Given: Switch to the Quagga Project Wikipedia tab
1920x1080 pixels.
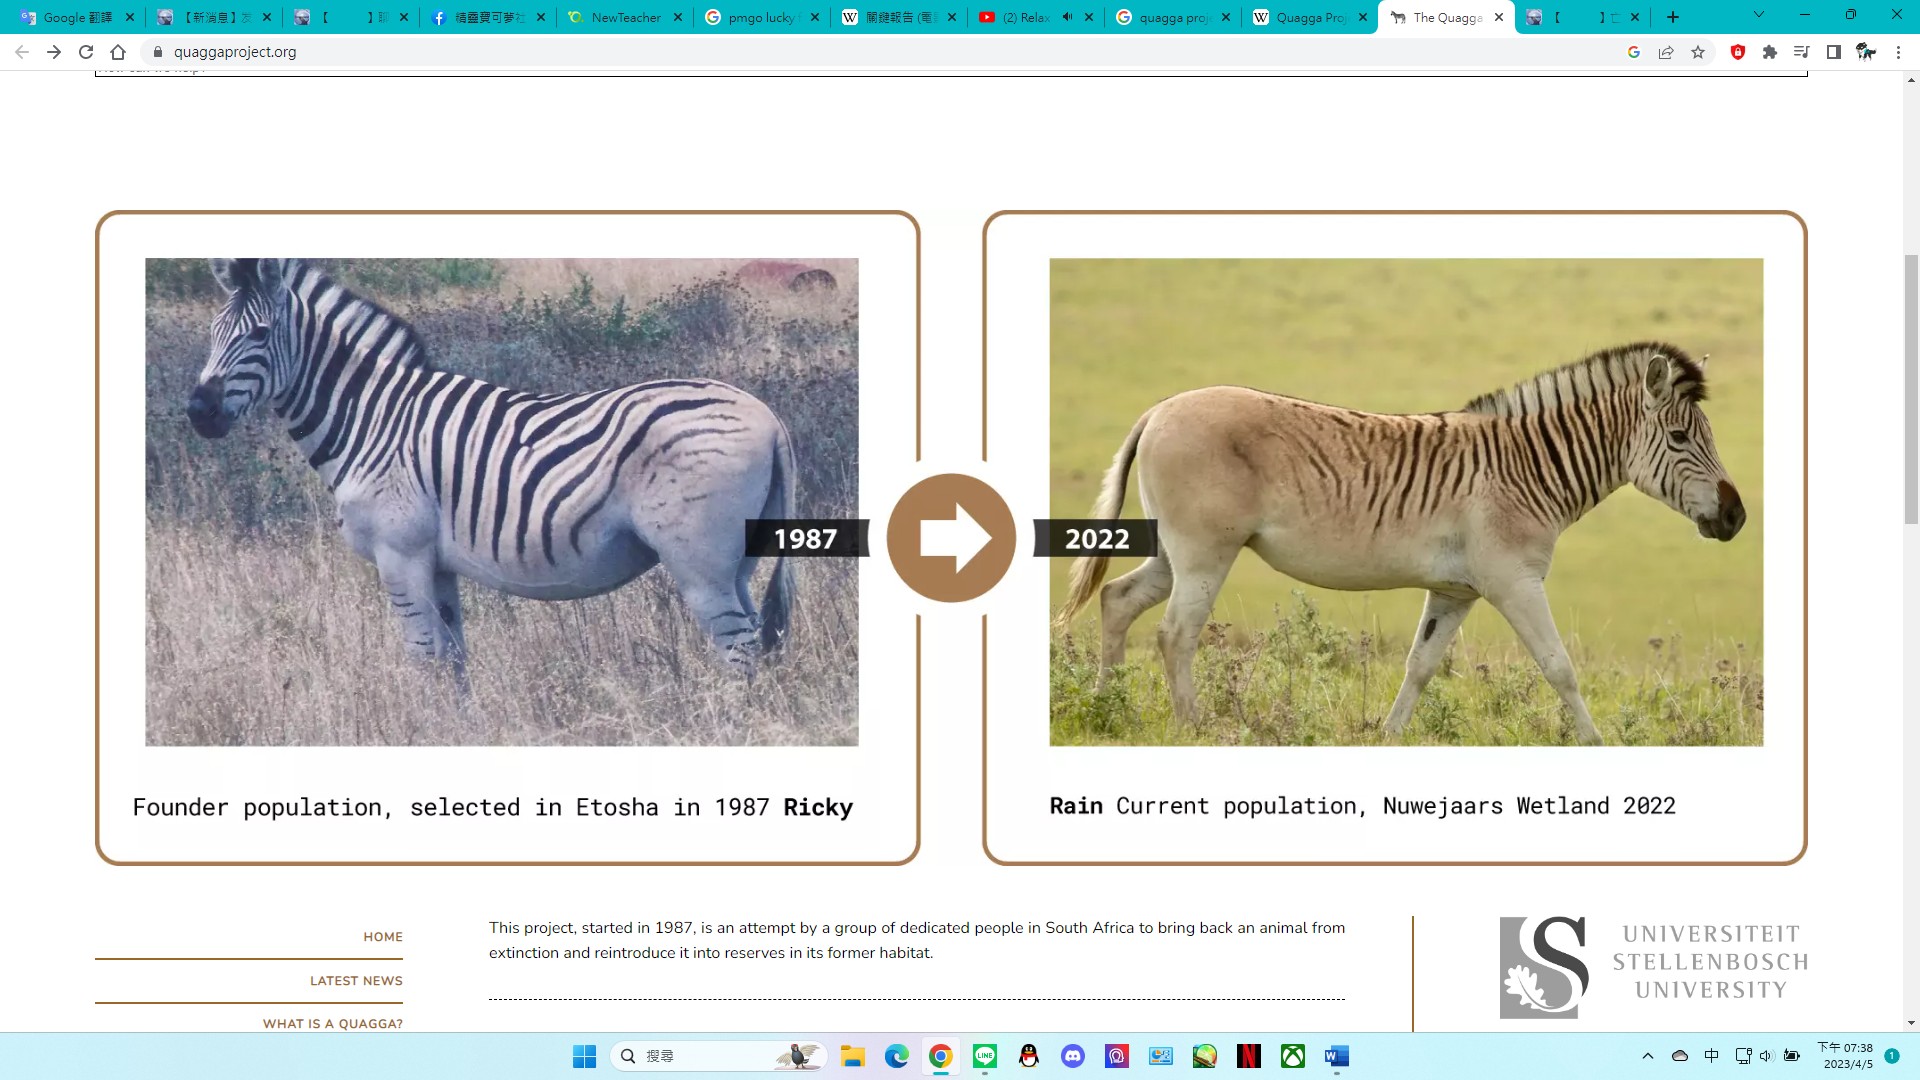Looking at the screenshot, I should 1310,17.
